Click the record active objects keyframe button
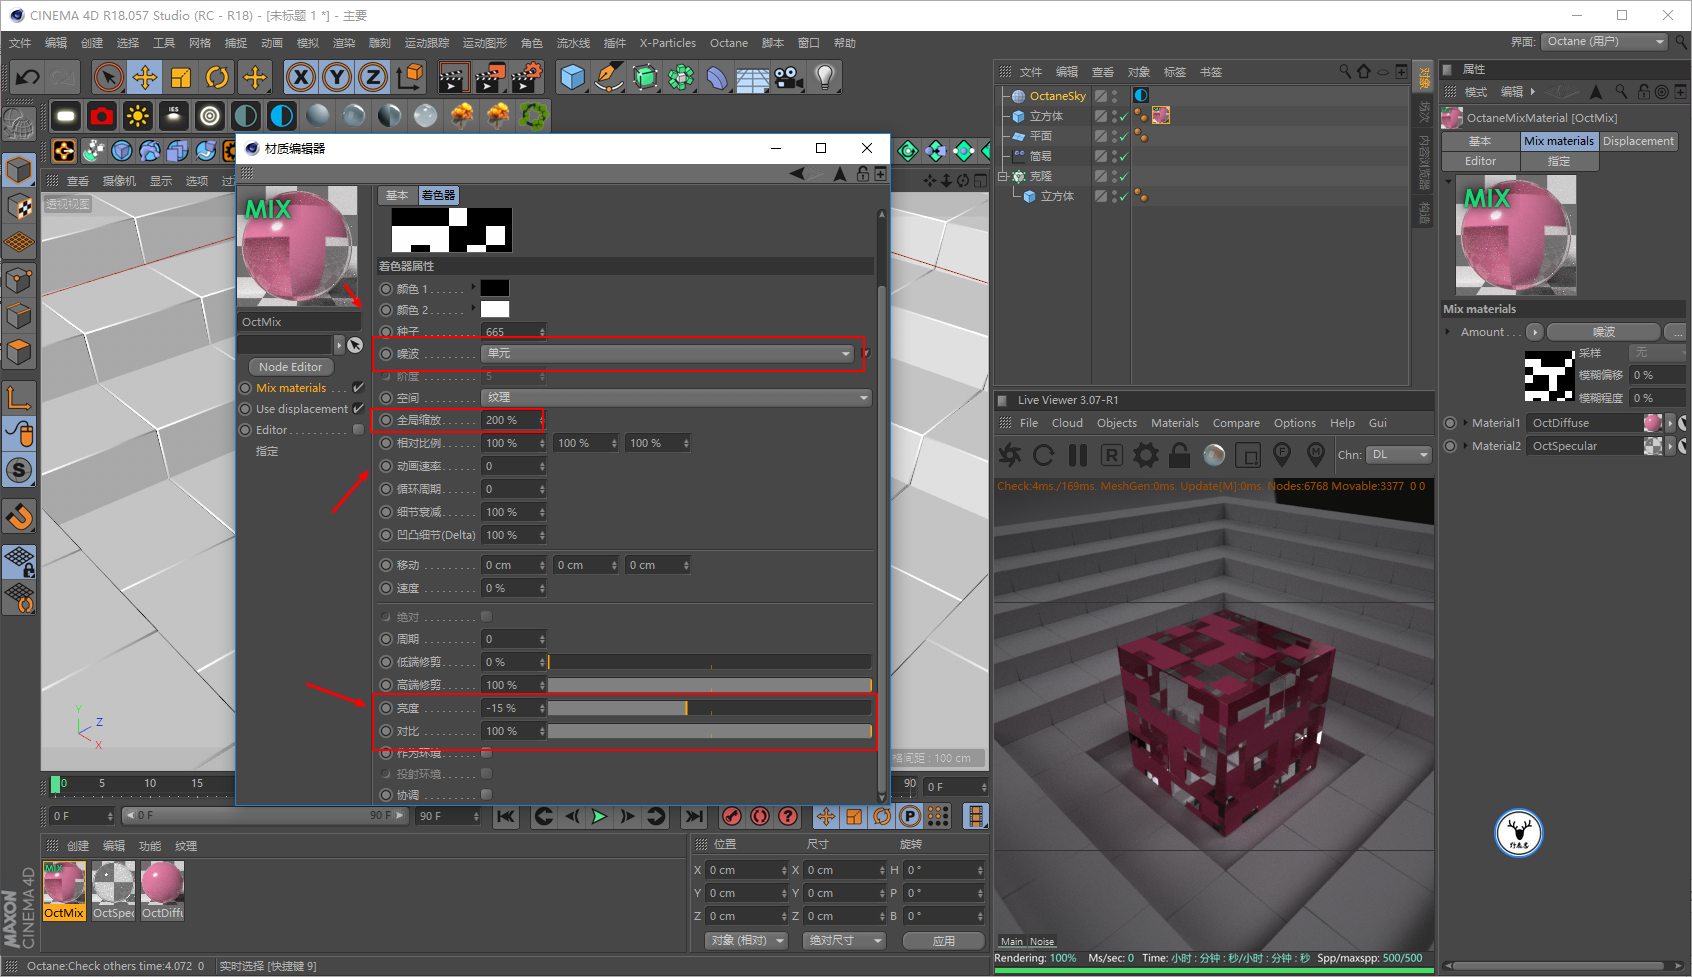1692x977 pixels. click(732, 816)
